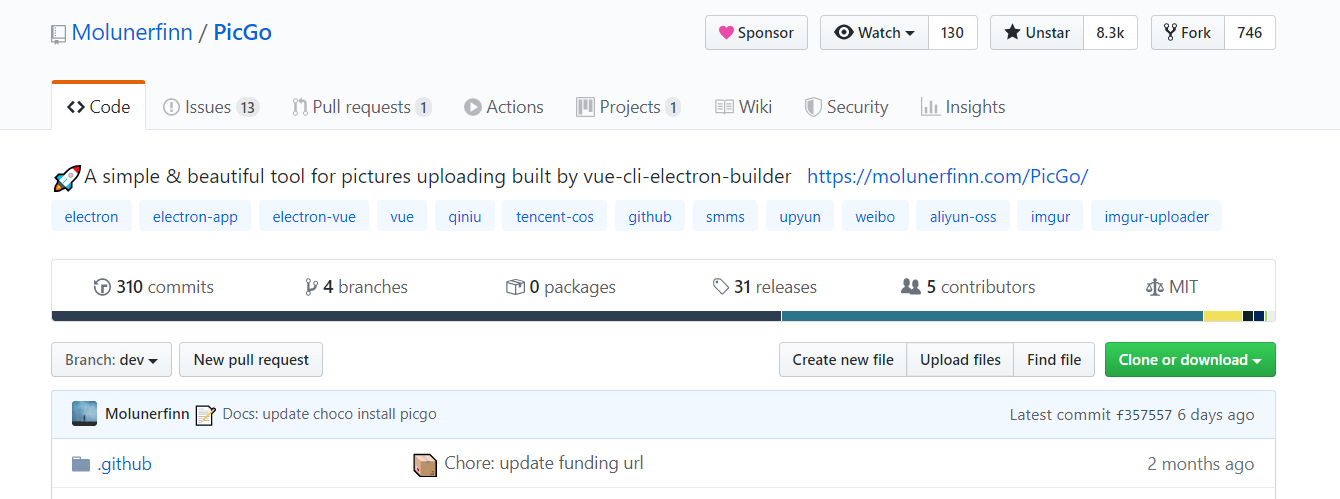
Task: Click the language color bar
Action: click(x=663, y=316)
